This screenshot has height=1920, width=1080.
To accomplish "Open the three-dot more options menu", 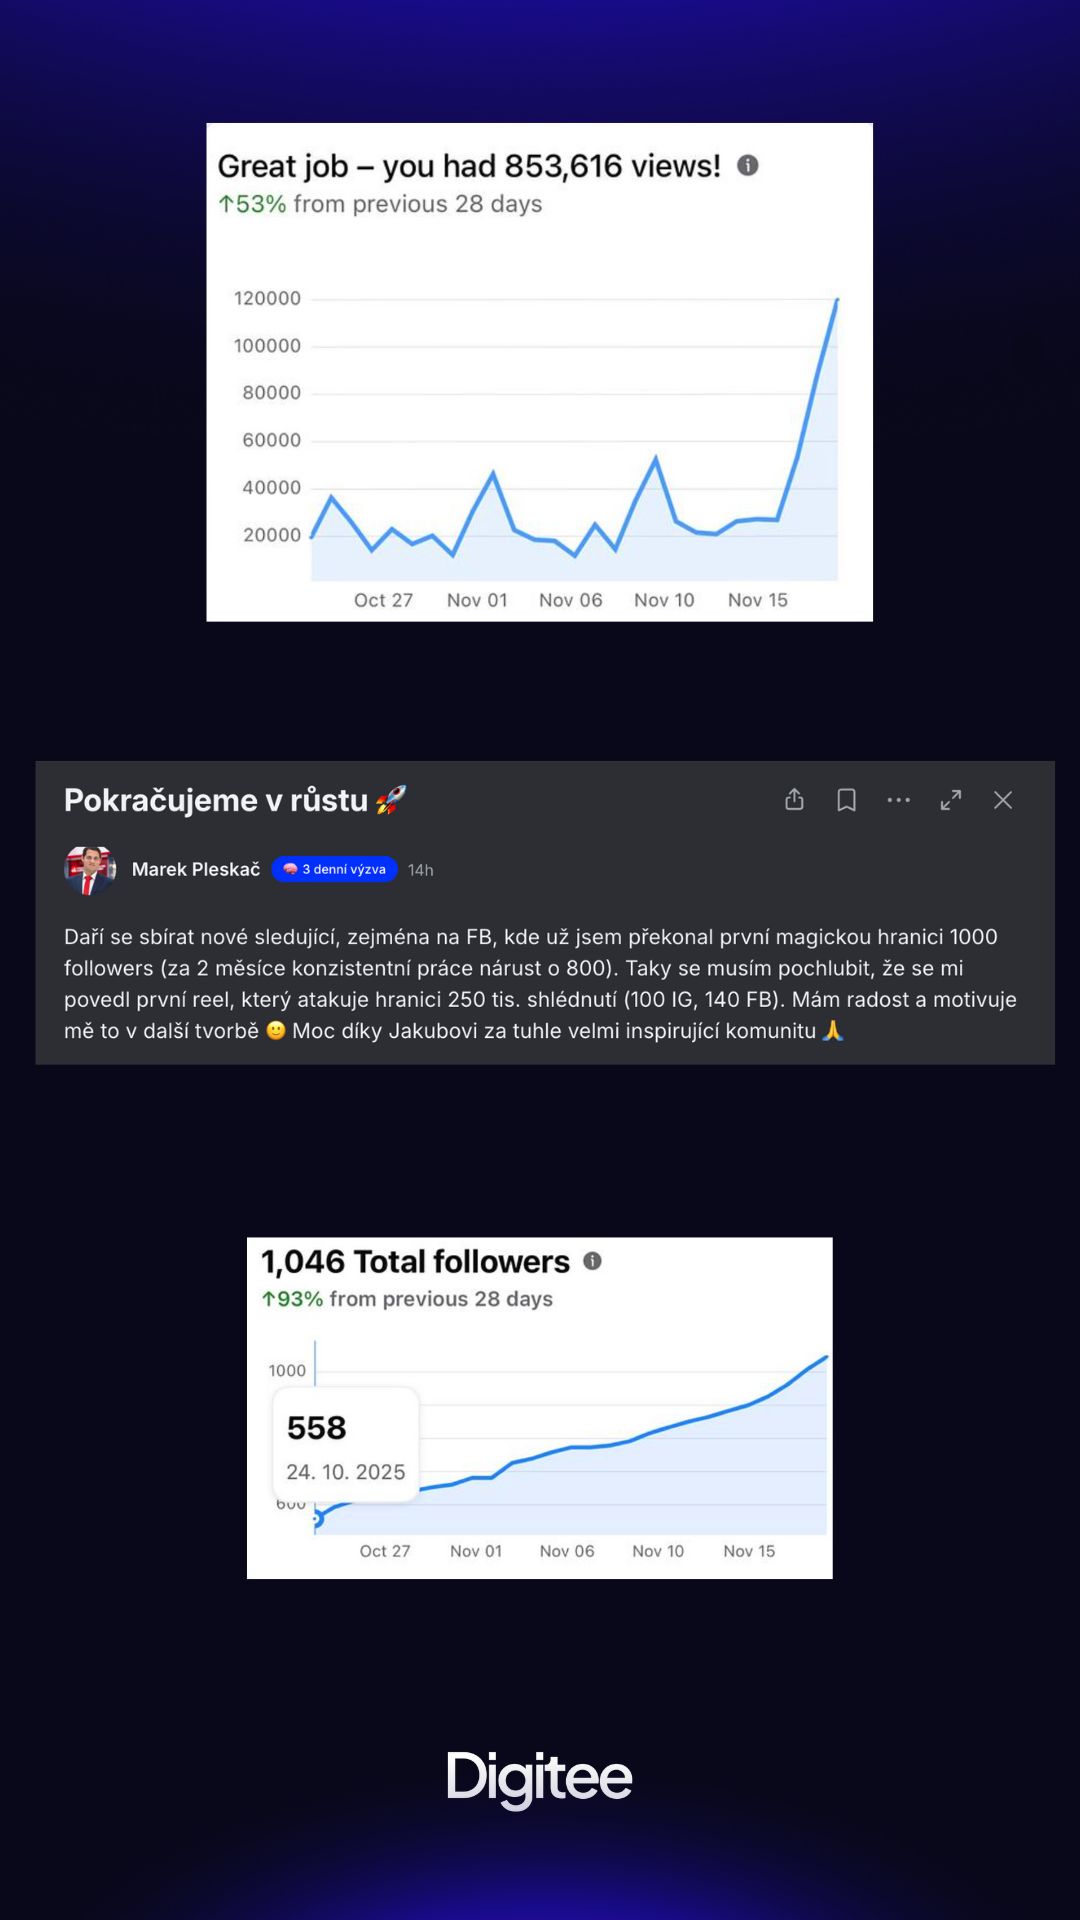I will click(899, 800).
